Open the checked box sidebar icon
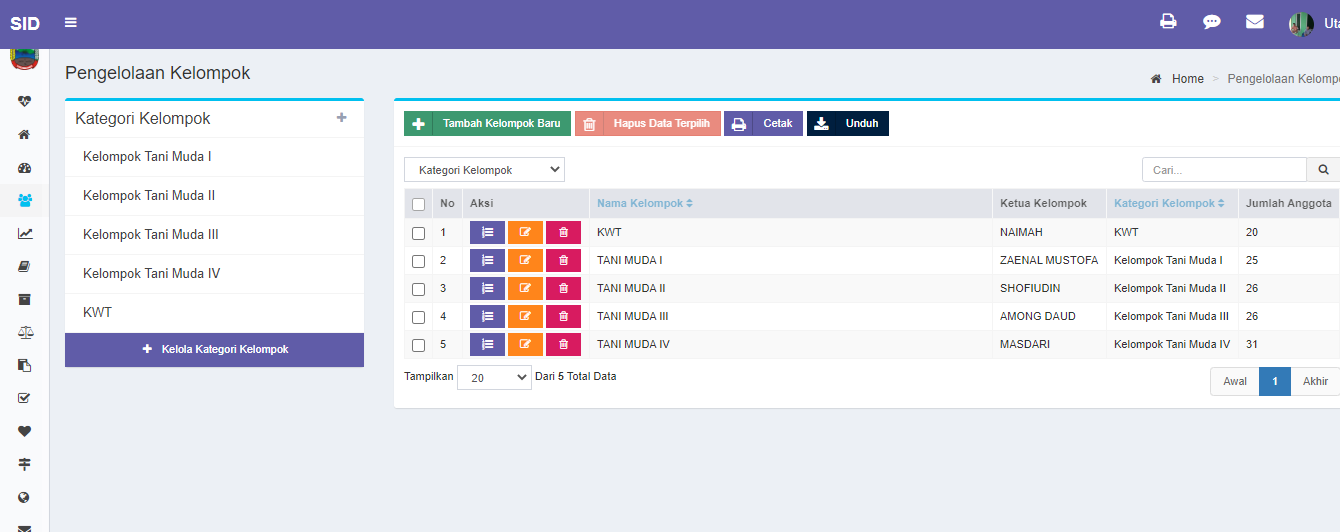 coord(25,398)
